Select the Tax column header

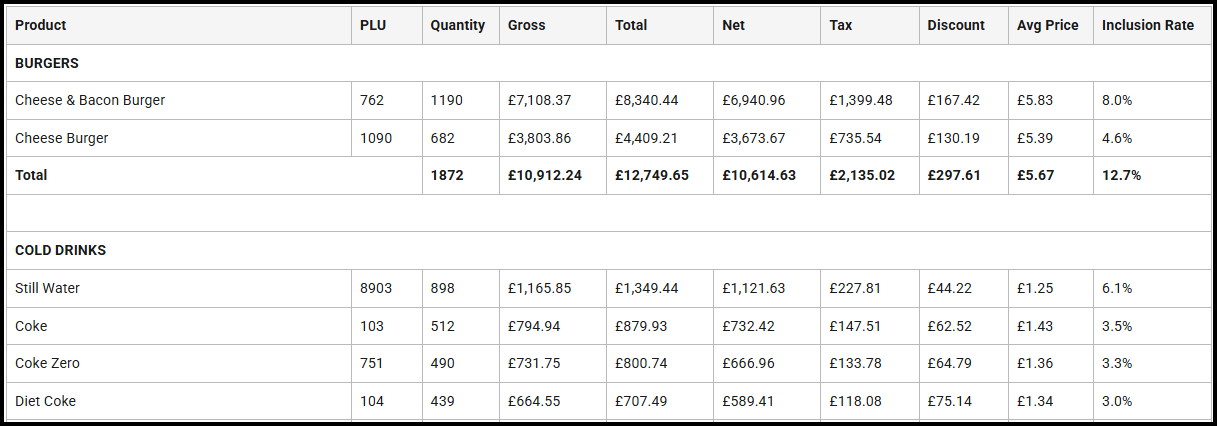coord(841,25)
